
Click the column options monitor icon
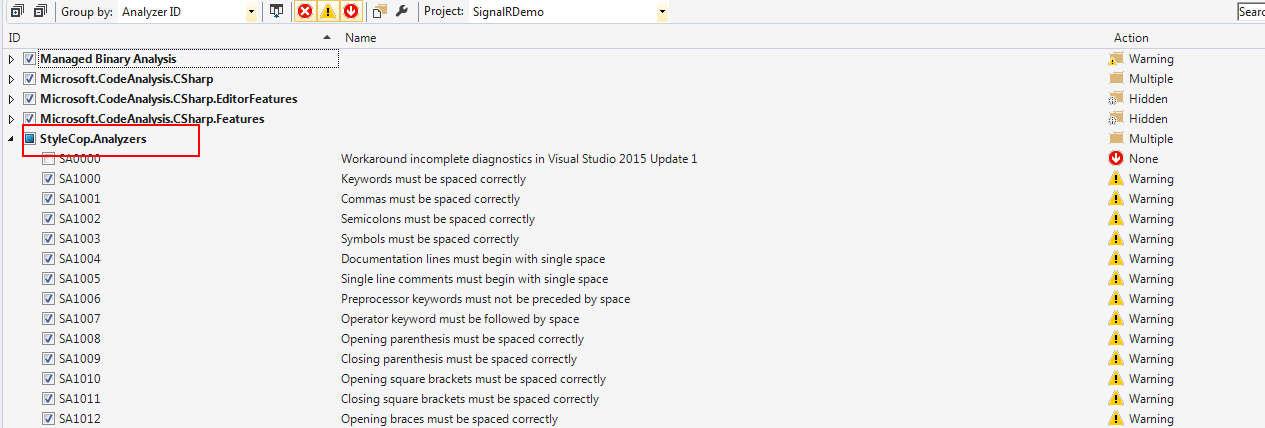pyautogui.click(x=277, y=12)
